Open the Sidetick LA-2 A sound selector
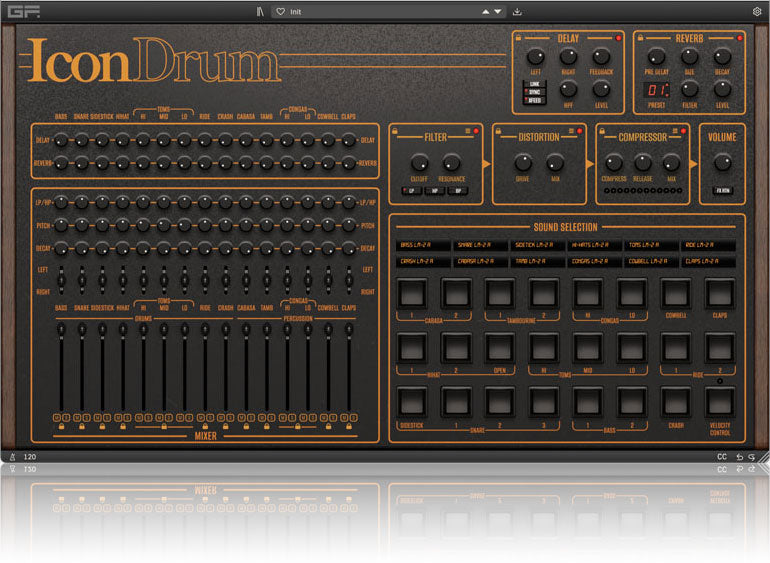The height and width of the screenshot is (563, 770). click(x=537, y=245)
